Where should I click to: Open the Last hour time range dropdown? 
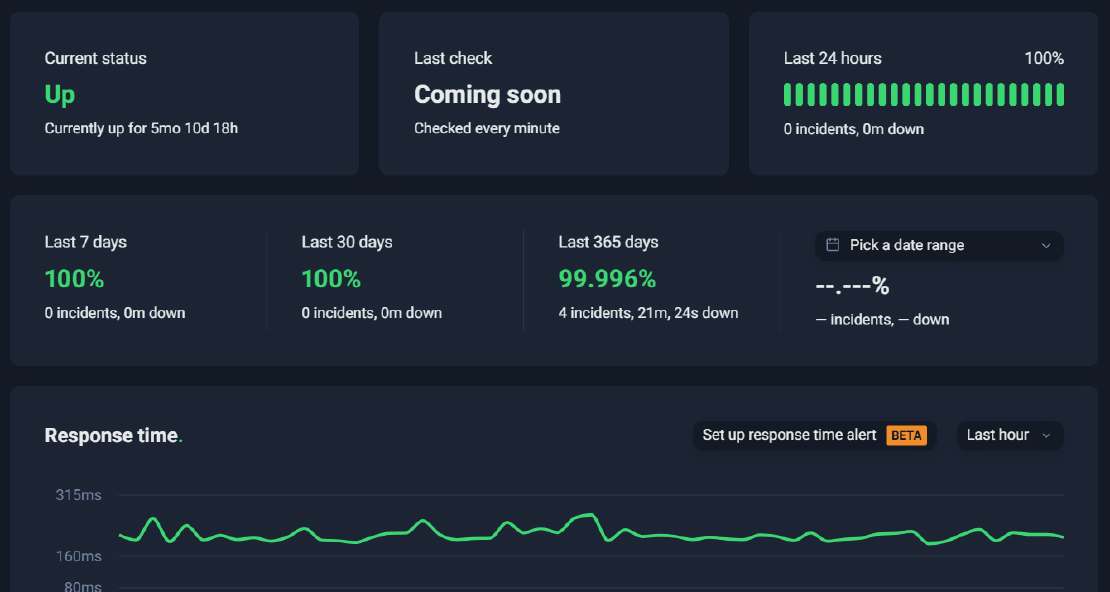[1009, 435]
